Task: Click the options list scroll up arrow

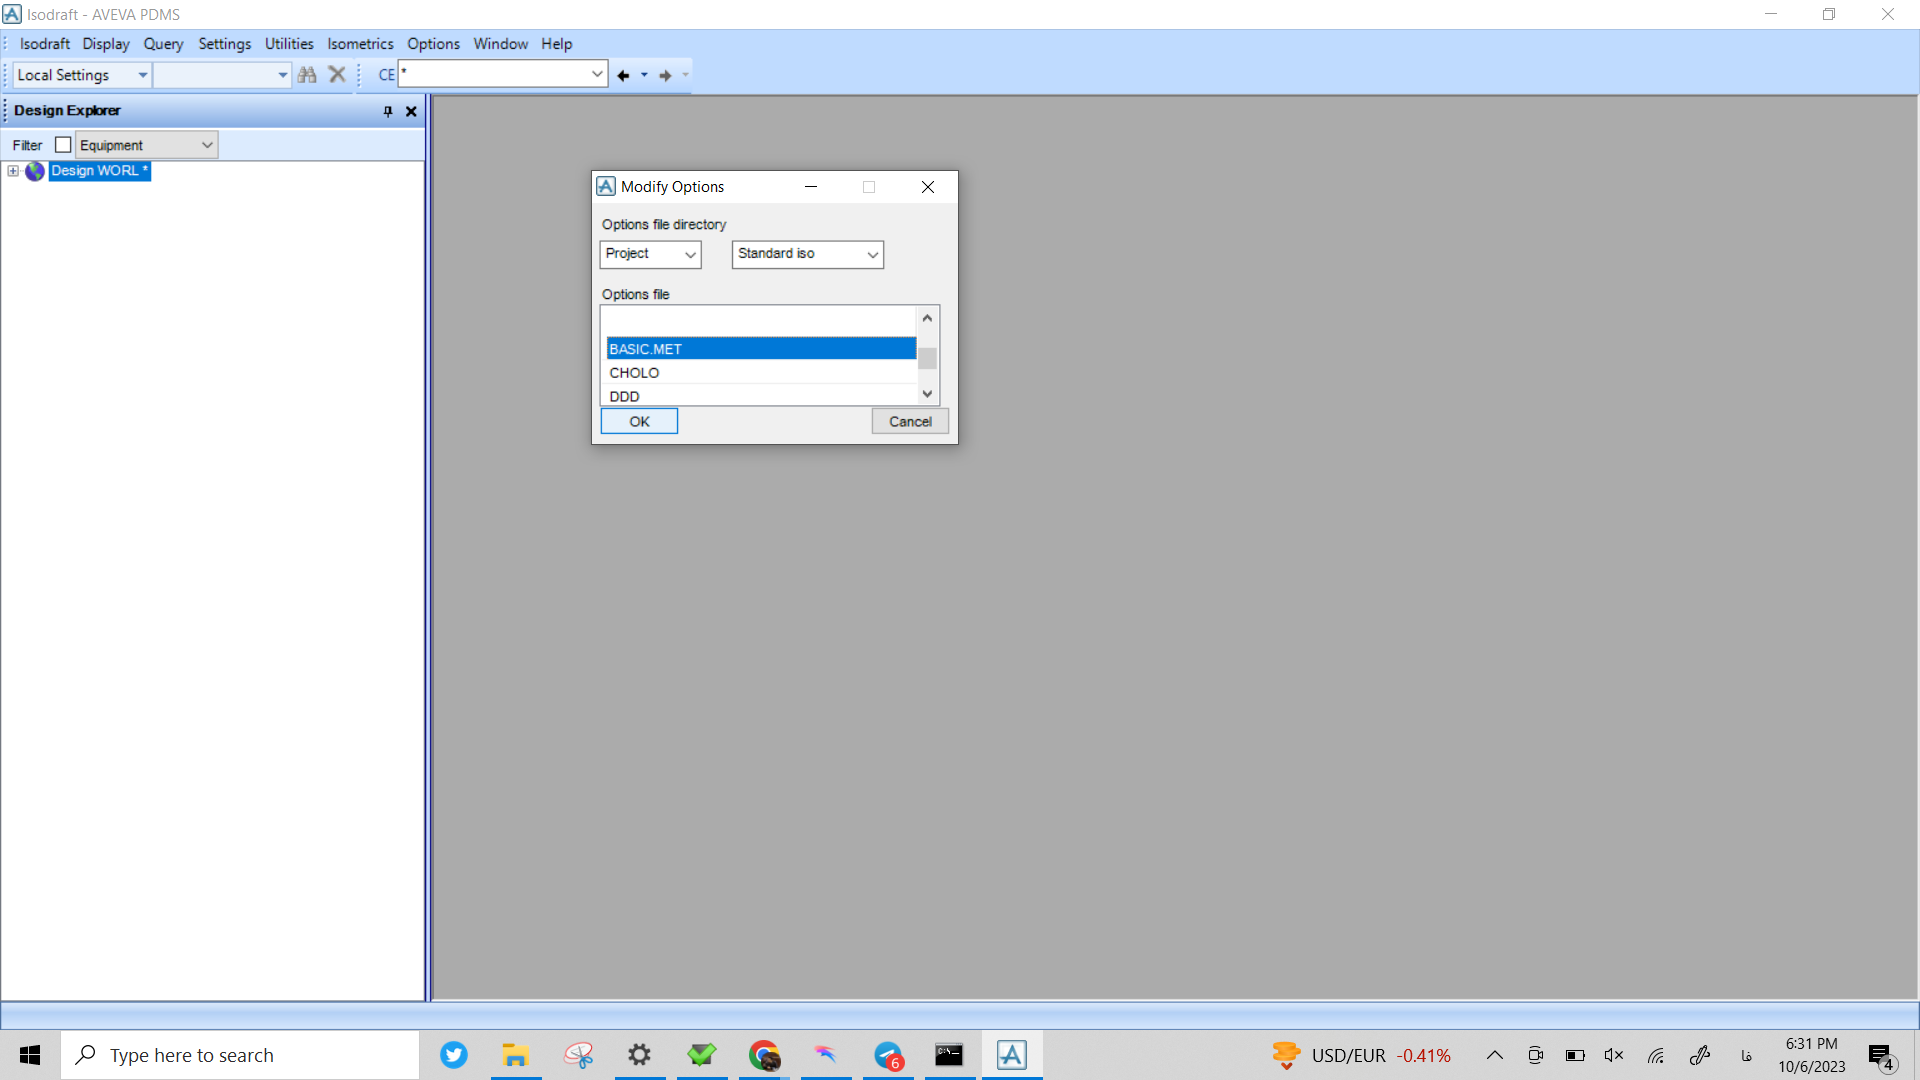Action: point(927,318)
